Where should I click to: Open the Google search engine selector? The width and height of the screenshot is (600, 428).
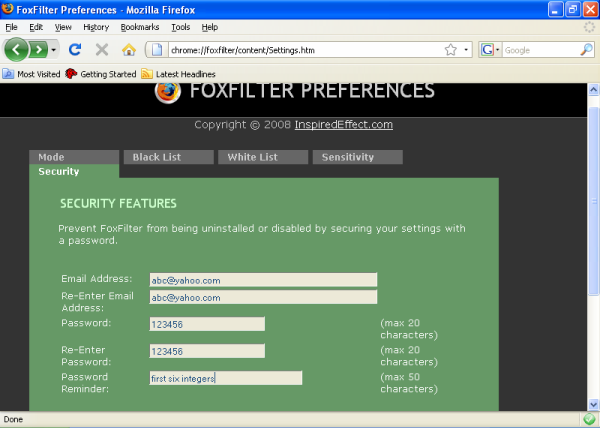point(490,50)
